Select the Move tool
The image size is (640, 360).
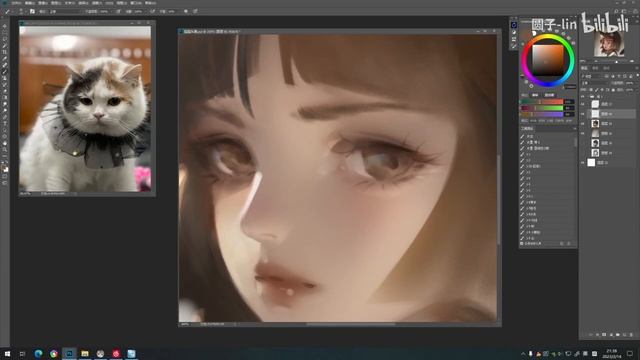click(5, 26)
